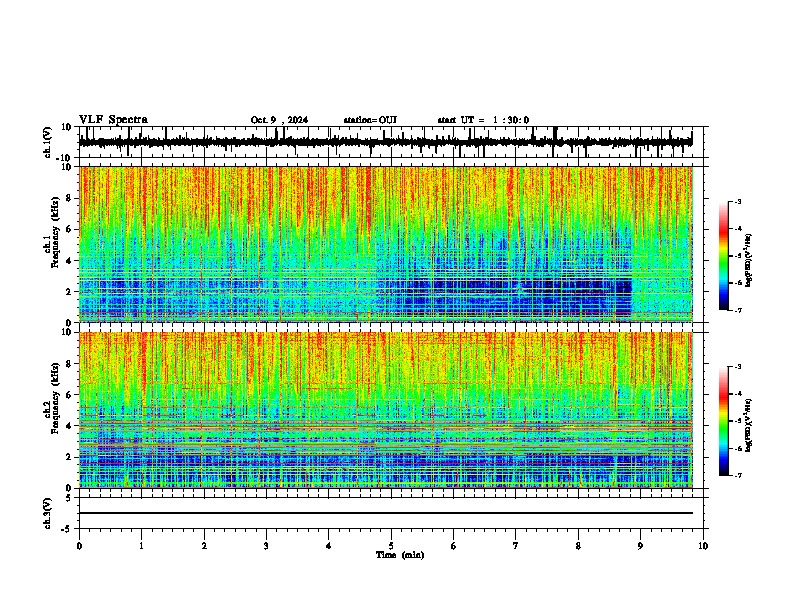The height and width of the screenshot is (612, 792).
Task: Click the '2' tick on the Time axis
Action: (x=204, y=545)
